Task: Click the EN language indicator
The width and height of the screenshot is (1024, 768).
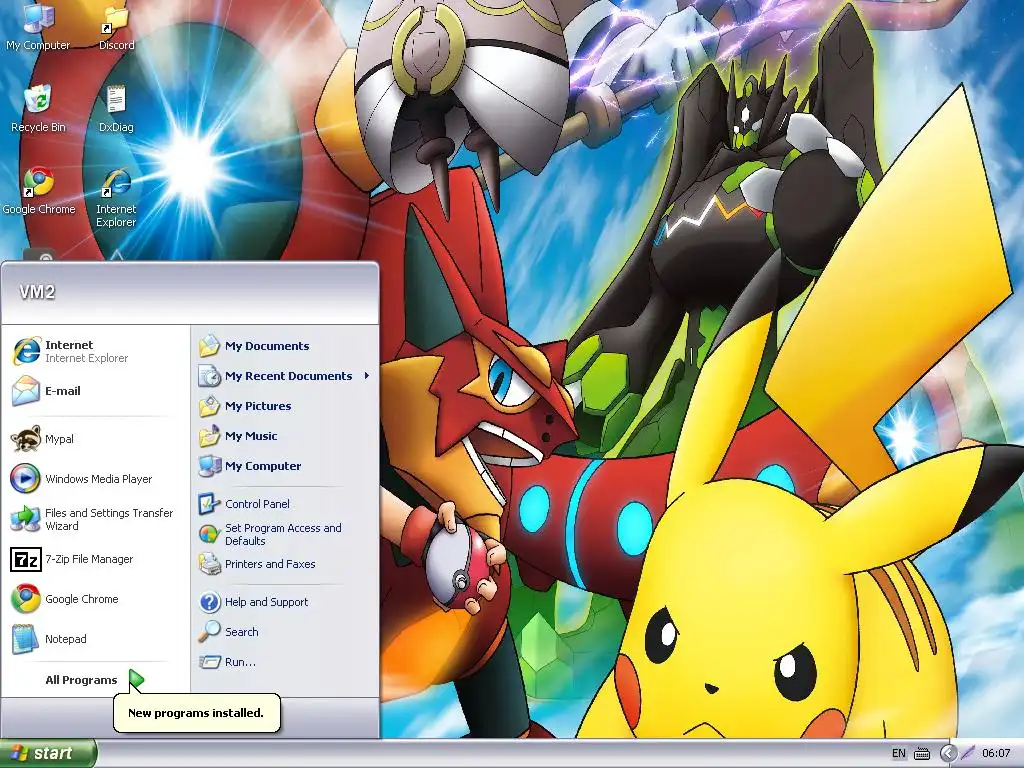Action: [x=899, y=753]
